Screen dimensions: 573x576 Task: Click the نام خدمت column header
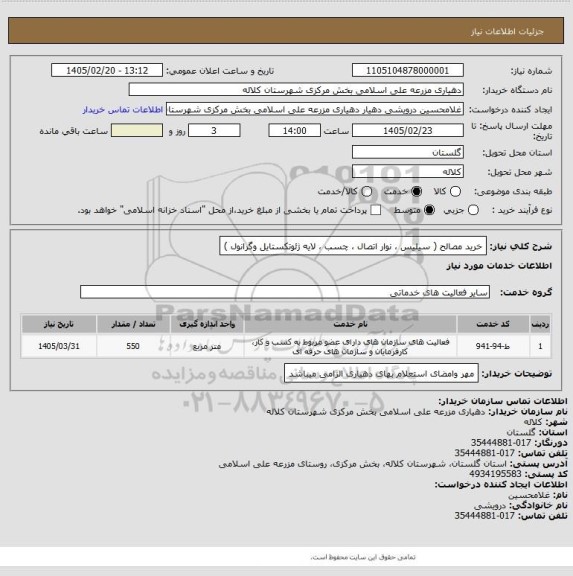pyautogui.click(x=350, y=324)
